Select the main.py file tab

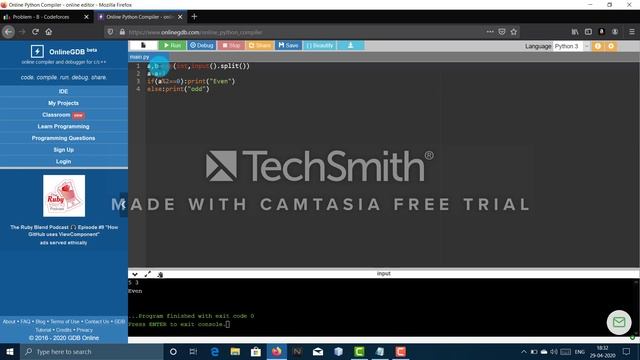coord(139,57)
